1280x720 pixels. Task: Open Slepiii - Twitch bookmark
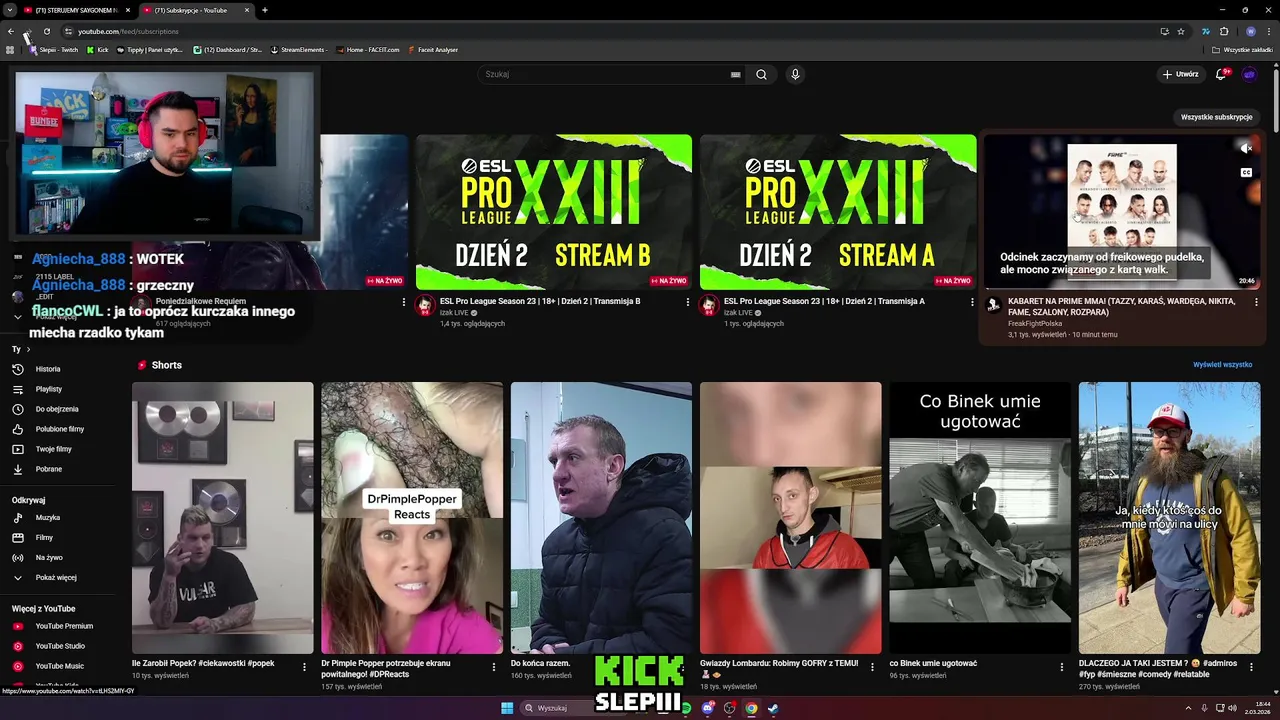(53, 49)
